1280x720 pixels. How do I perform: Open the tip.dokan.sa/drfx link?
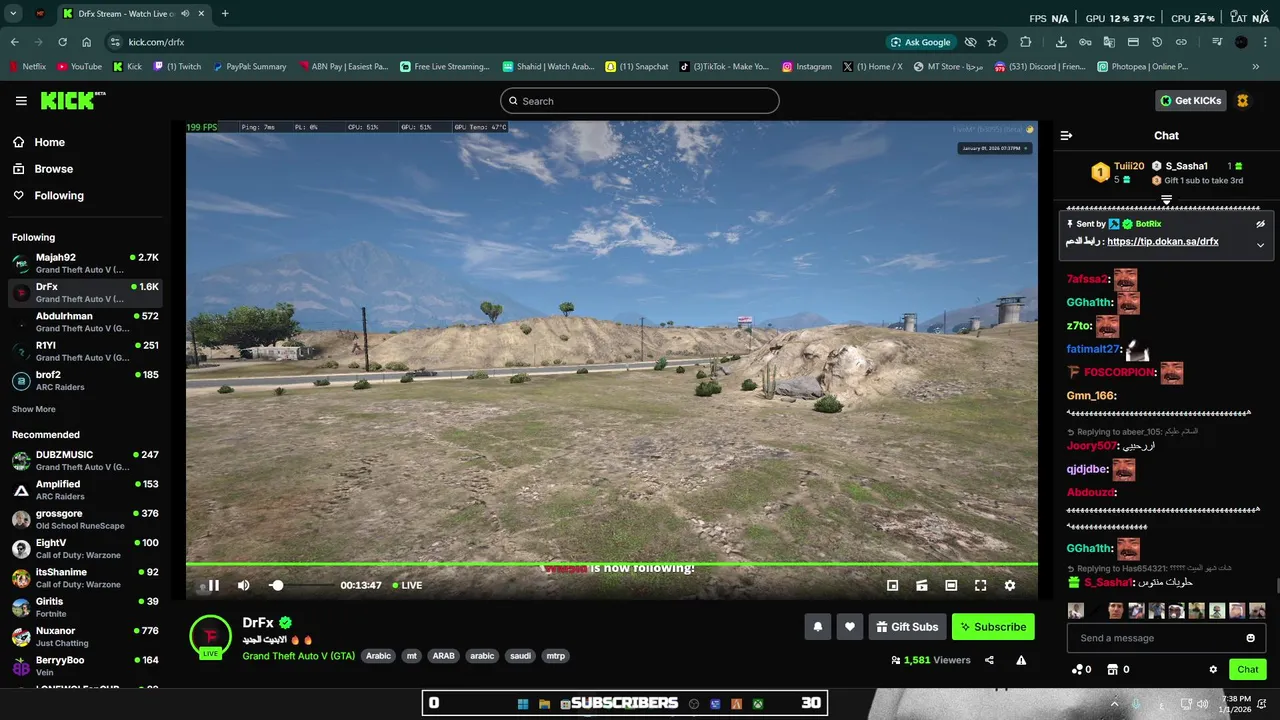tap(1162, 242)
